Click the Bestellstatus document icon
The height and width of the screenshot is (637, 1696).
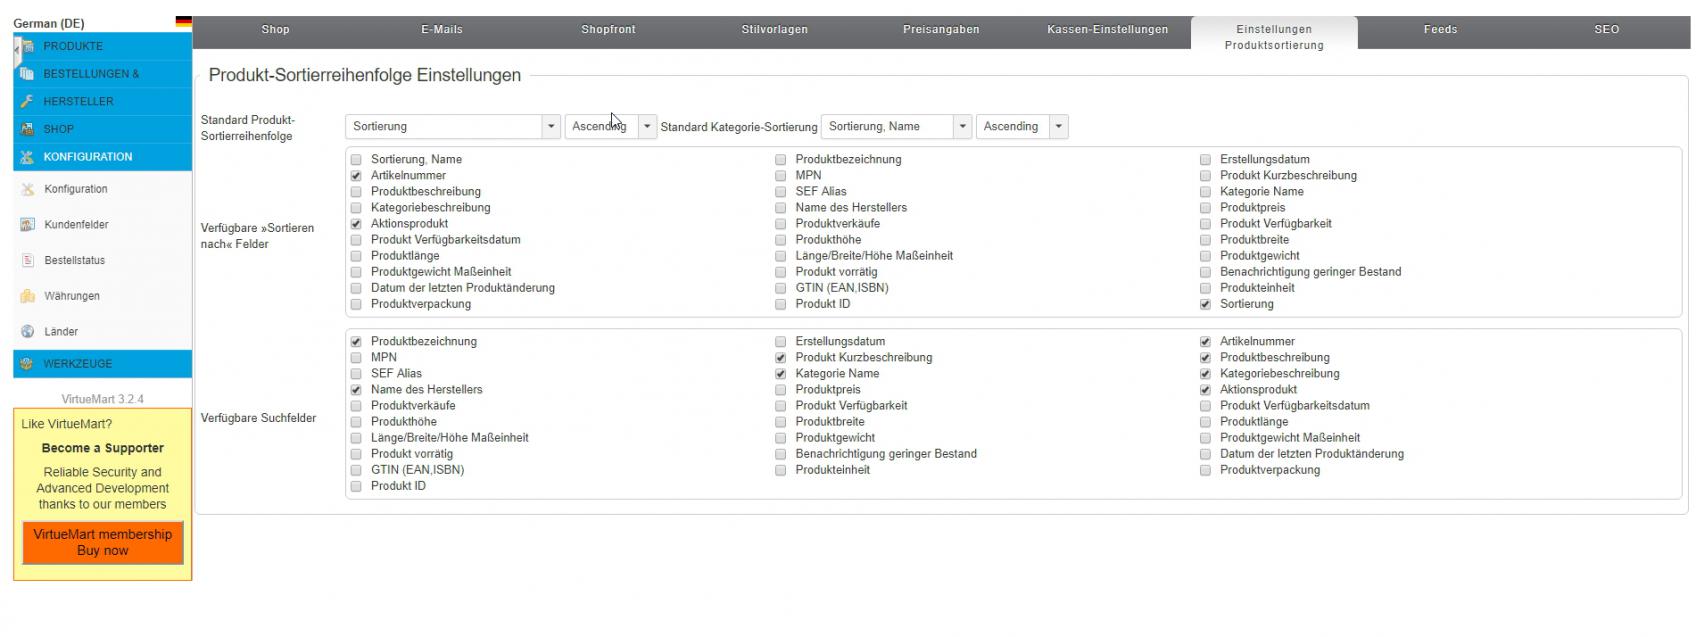point(28,261)
